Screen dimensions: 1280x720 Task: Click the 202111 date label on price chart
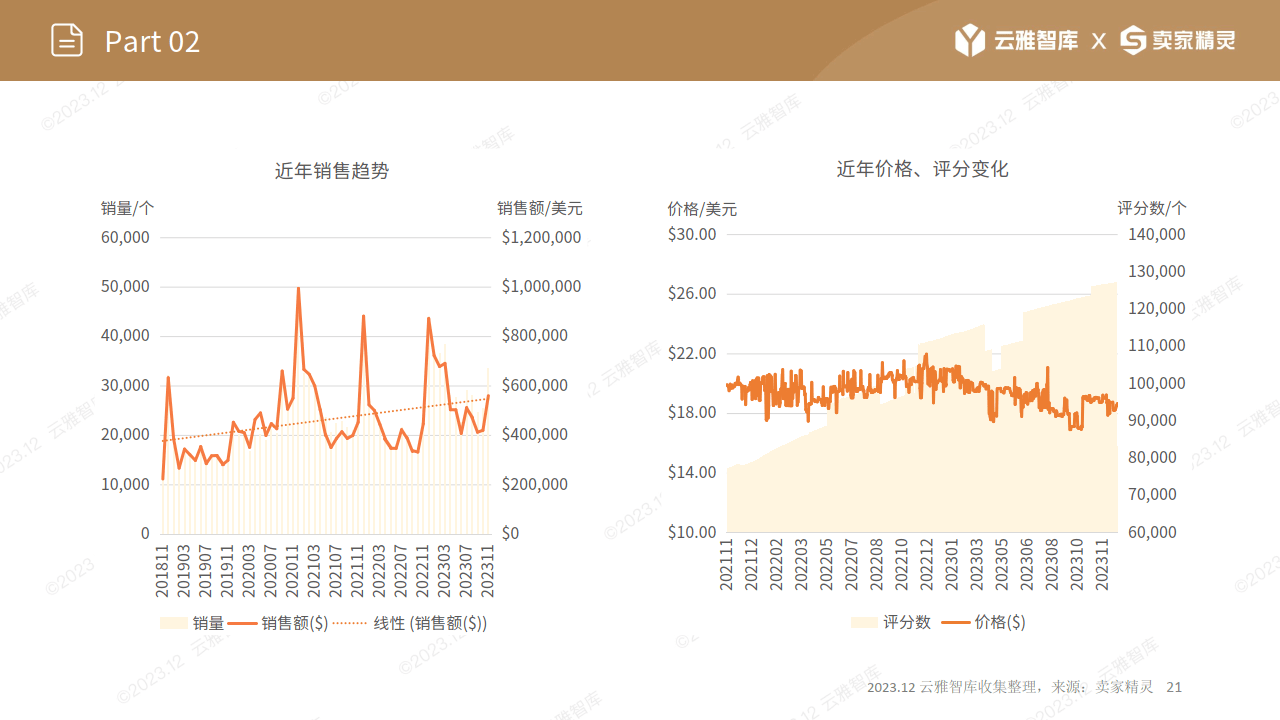[727, 564]
